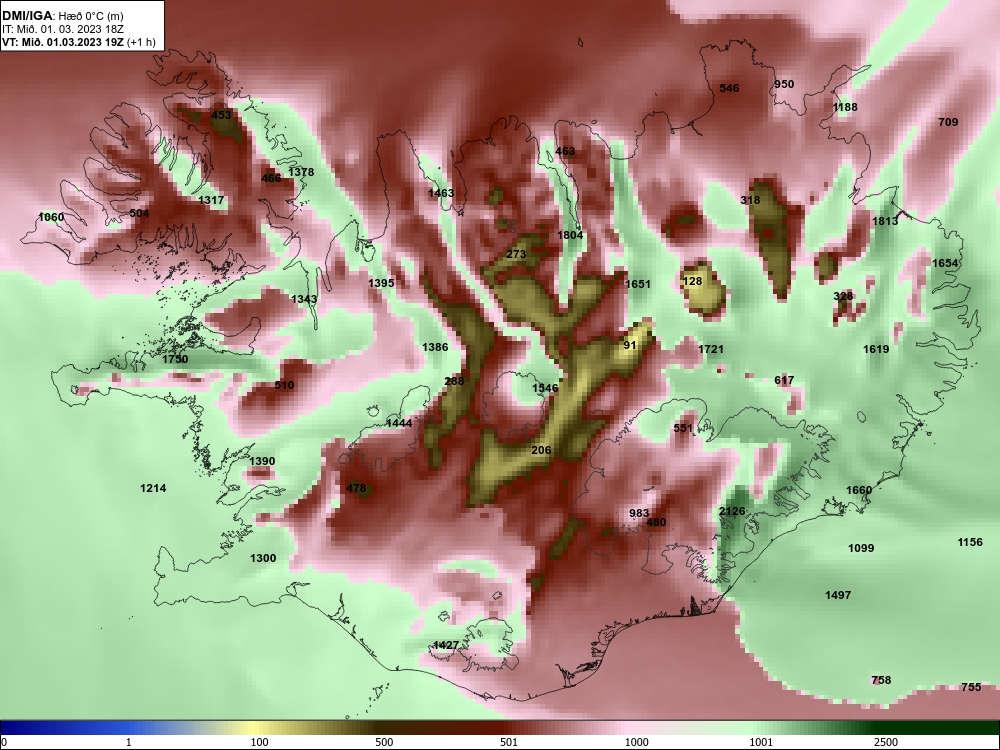
Task: Click the 1444 value label
Action: pos(399,423)
